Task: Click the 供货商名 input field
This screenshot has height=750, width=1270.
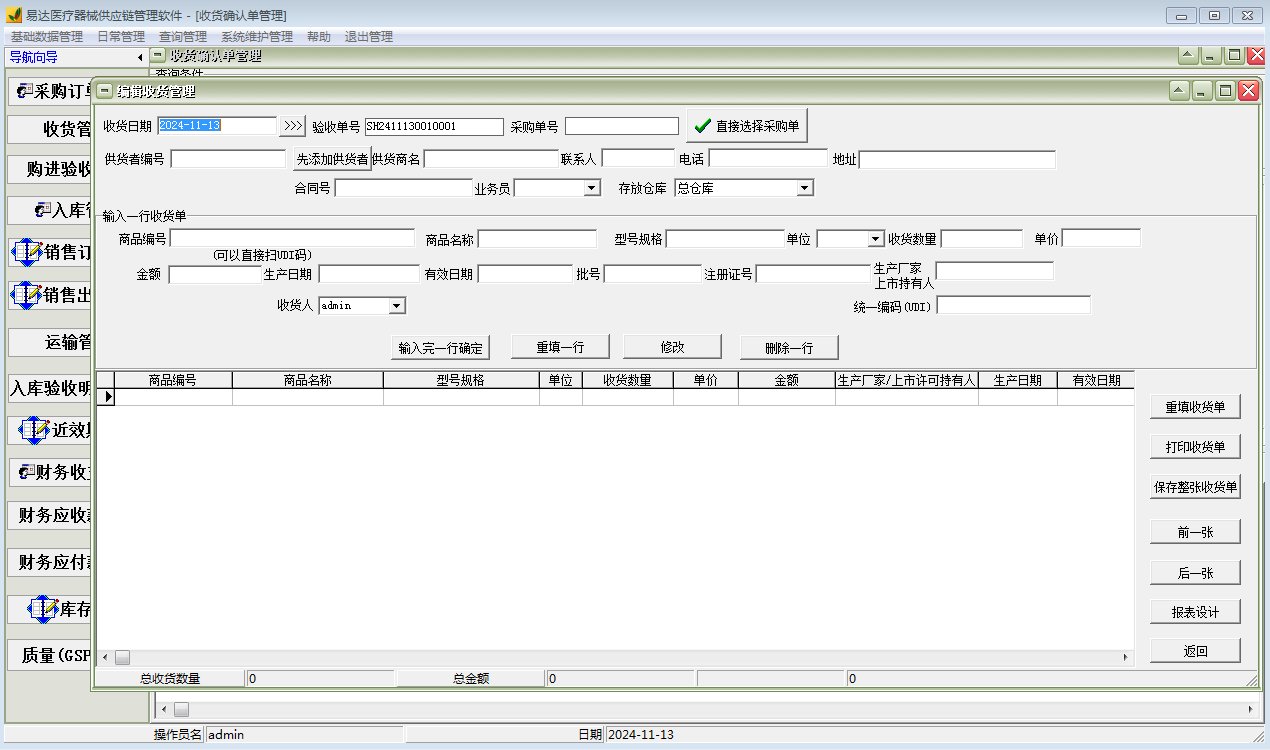Action: pyautogui.click(x=491, y=159)
